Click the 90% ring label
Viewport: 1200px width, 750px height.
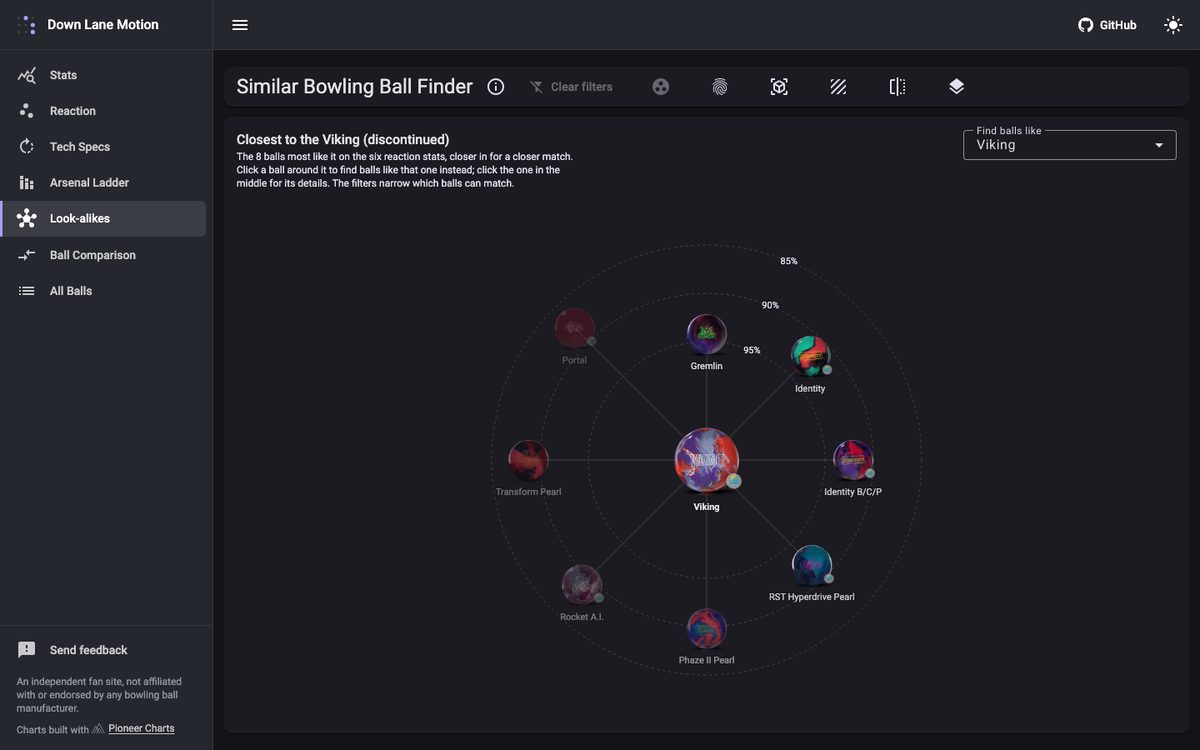coord(770,305)
